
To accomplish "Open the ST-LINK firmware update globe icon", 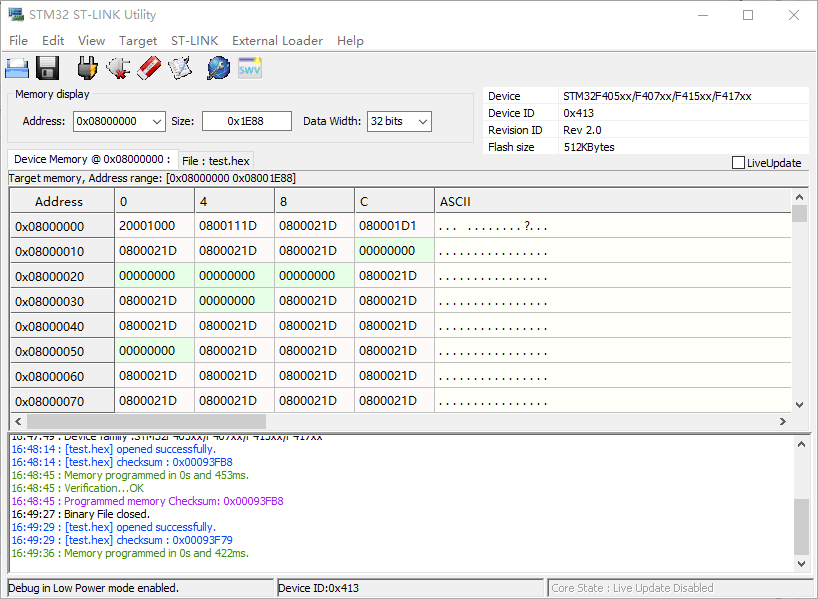I will 219,68.
